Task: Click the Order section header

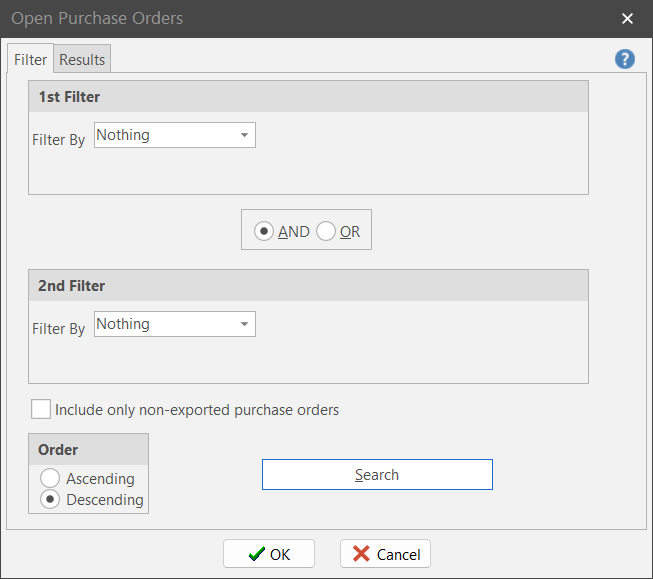Action: 58,450
